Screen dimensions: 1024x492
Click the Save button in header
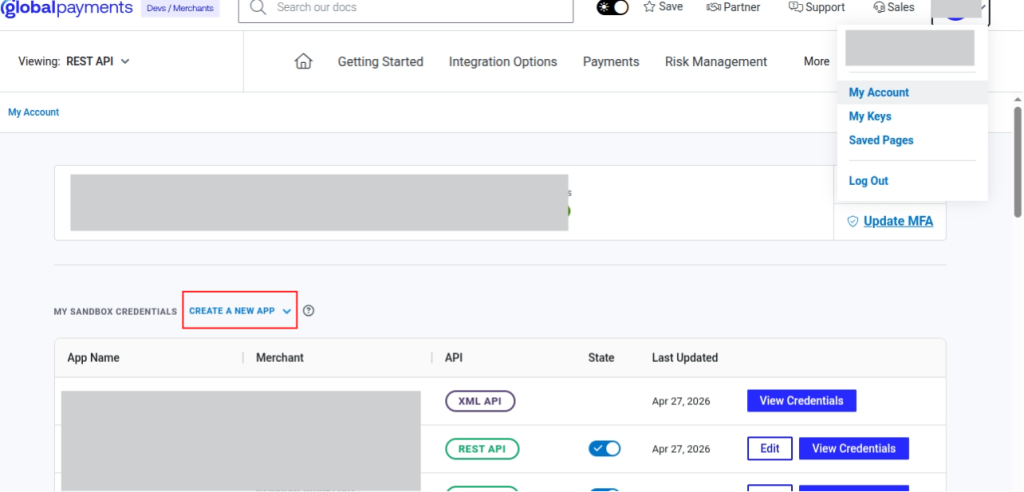coord(663,7)
